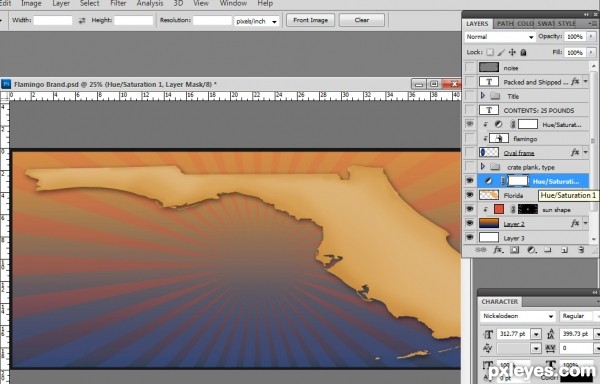Click the lock all padlock icon

(x=523, y=52)
